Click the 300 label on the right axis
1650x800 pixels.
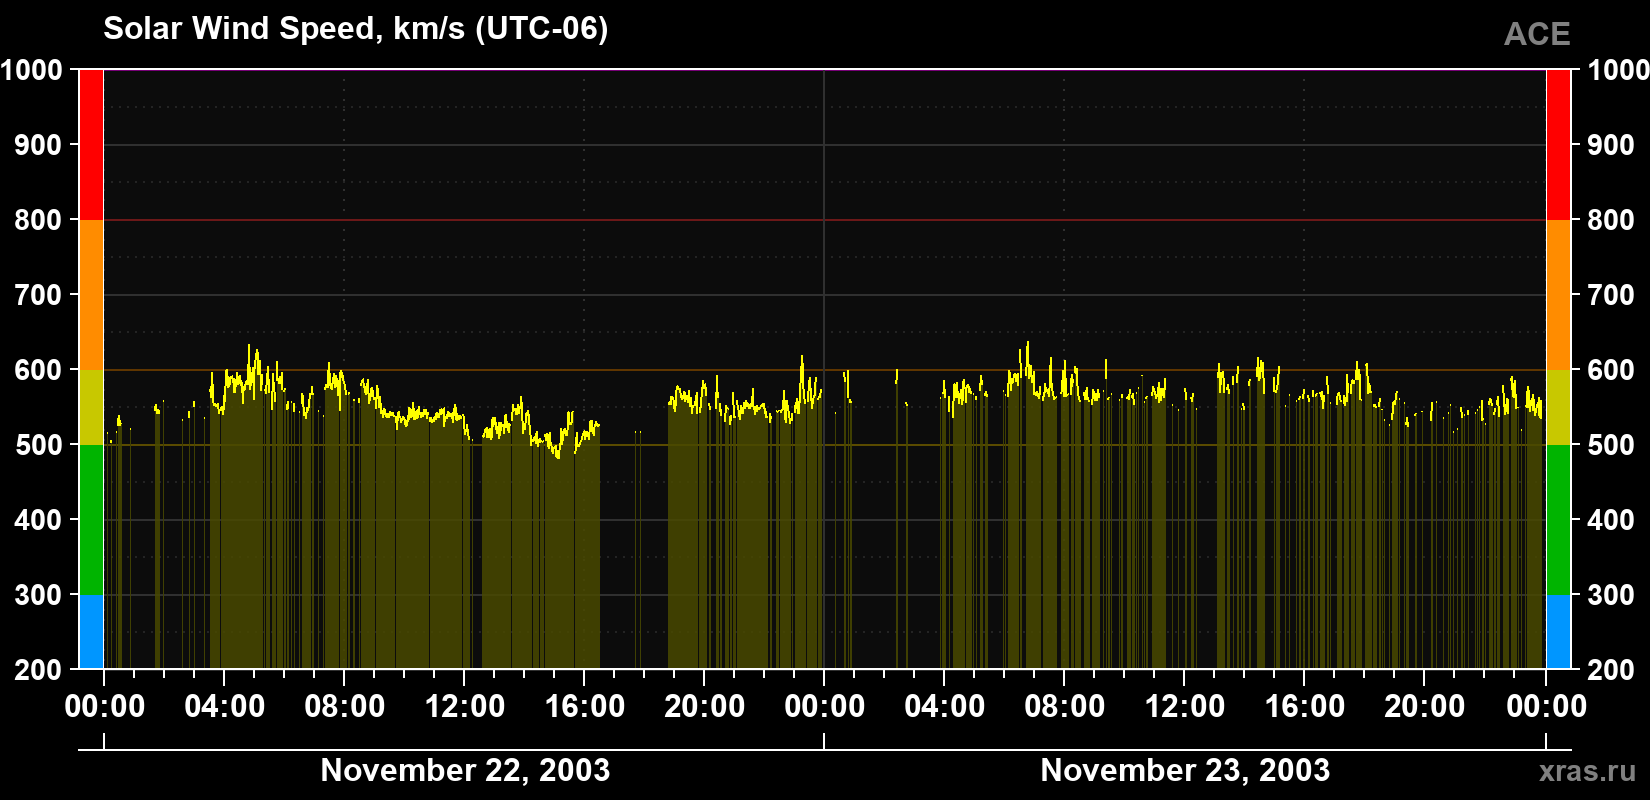[x=1612, y=595]
